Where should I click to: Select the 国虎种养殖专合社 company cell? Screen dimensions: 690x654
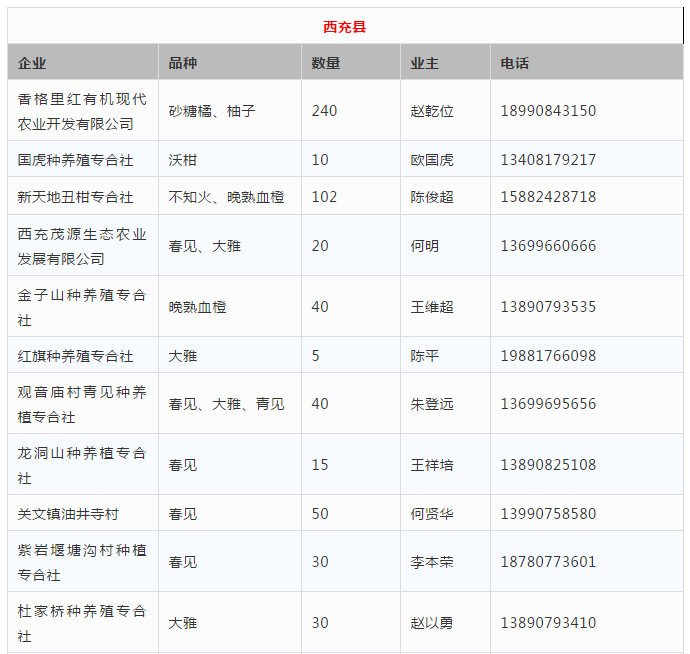coord(76,160)
